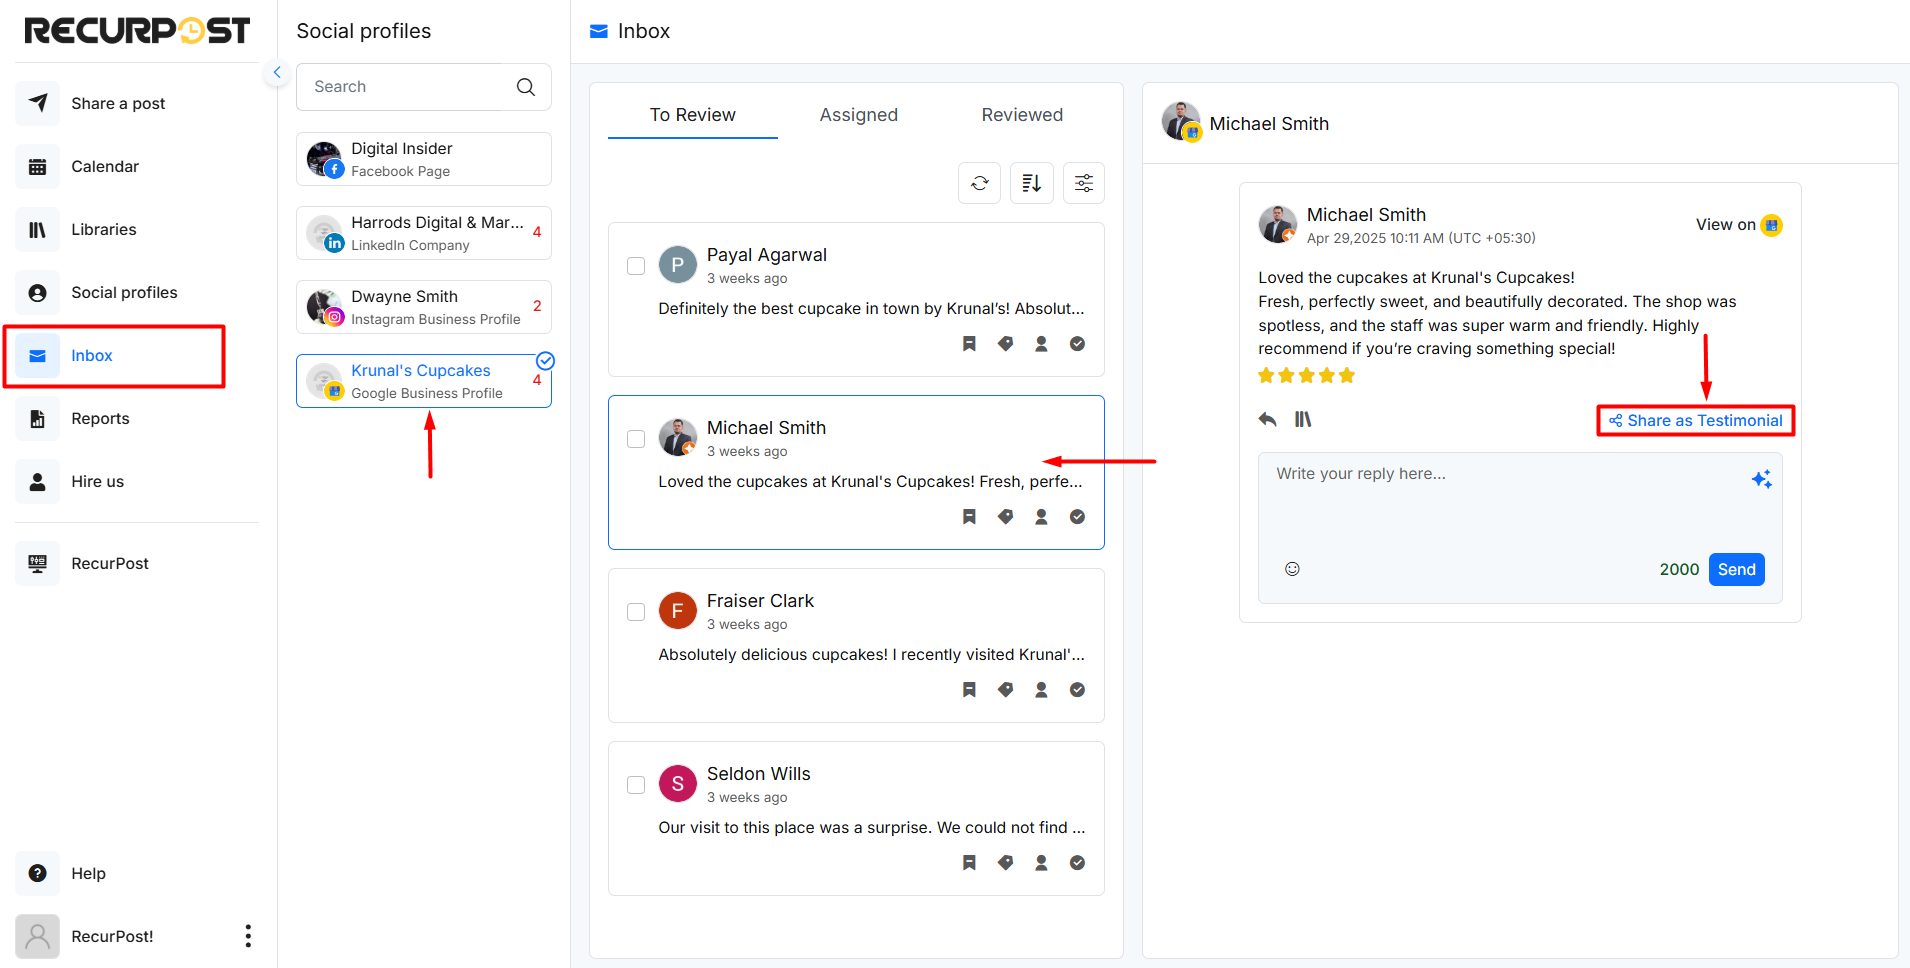Tick checkbox for Fraiser Clark review
1910x968 pixels.
pos(636,612)
